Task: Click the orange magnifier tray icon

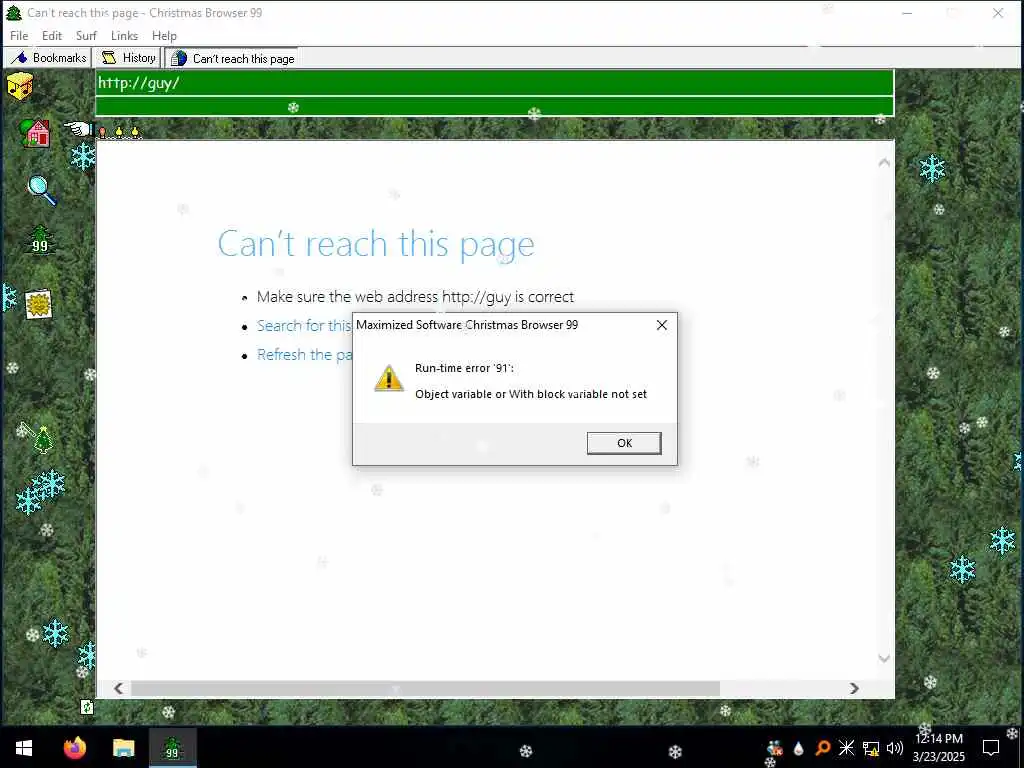Action: pos(822,748)
